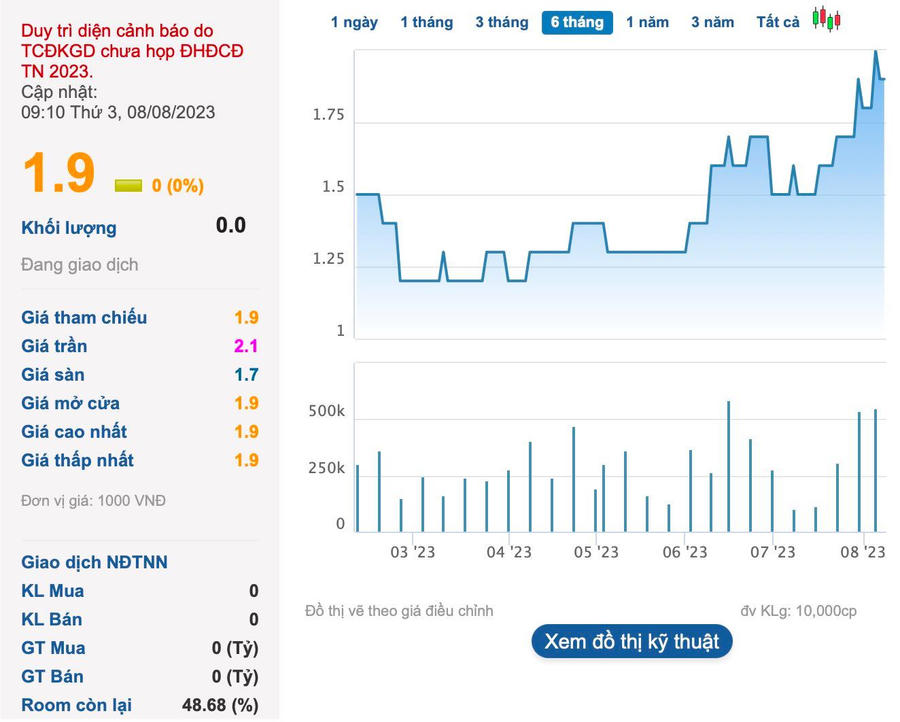The image size is (900, 722).
Task: Click the price line peak near 08 '23
Action: [x=876, y=52]
